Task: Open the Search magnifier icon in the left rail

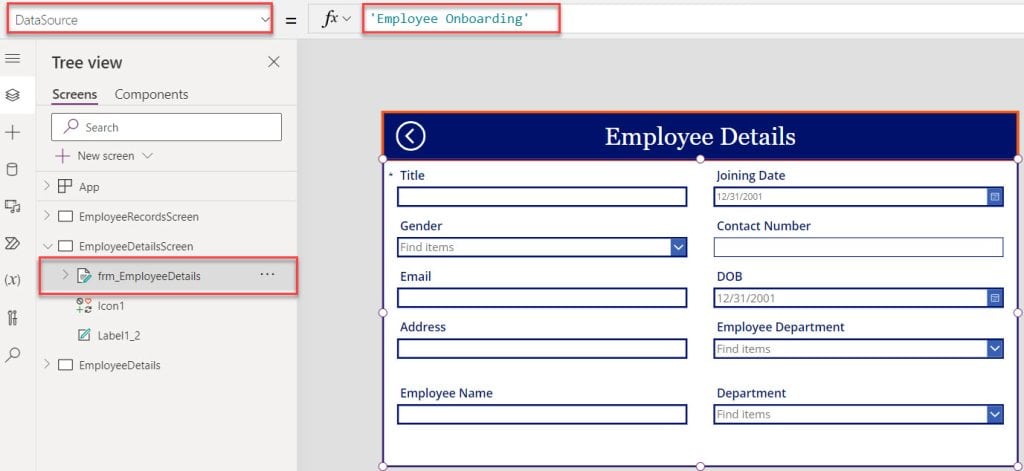Action: tap(12, 355)
